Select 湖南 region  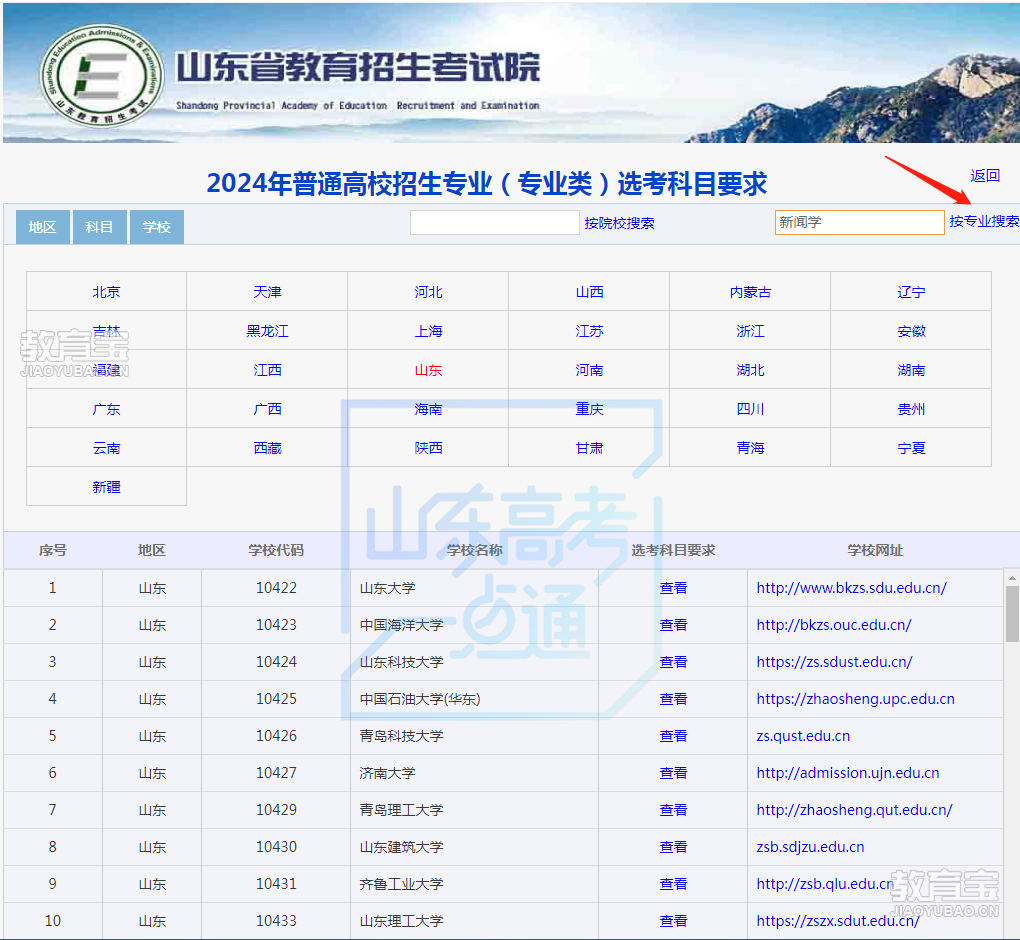point(911,370)
